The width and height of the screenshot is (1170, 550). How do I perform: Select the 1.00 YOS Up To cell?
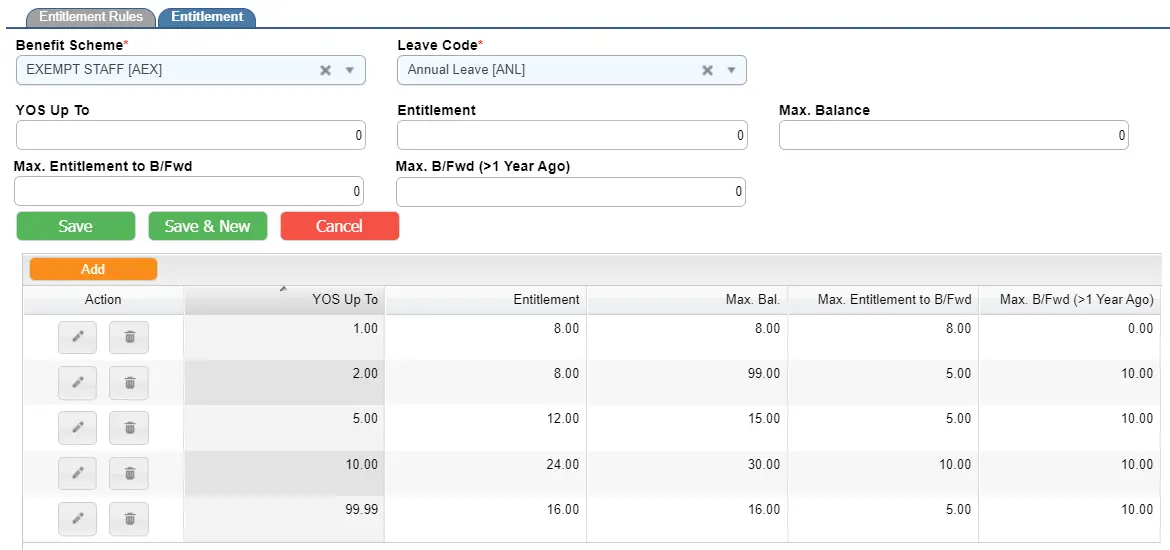284,337
